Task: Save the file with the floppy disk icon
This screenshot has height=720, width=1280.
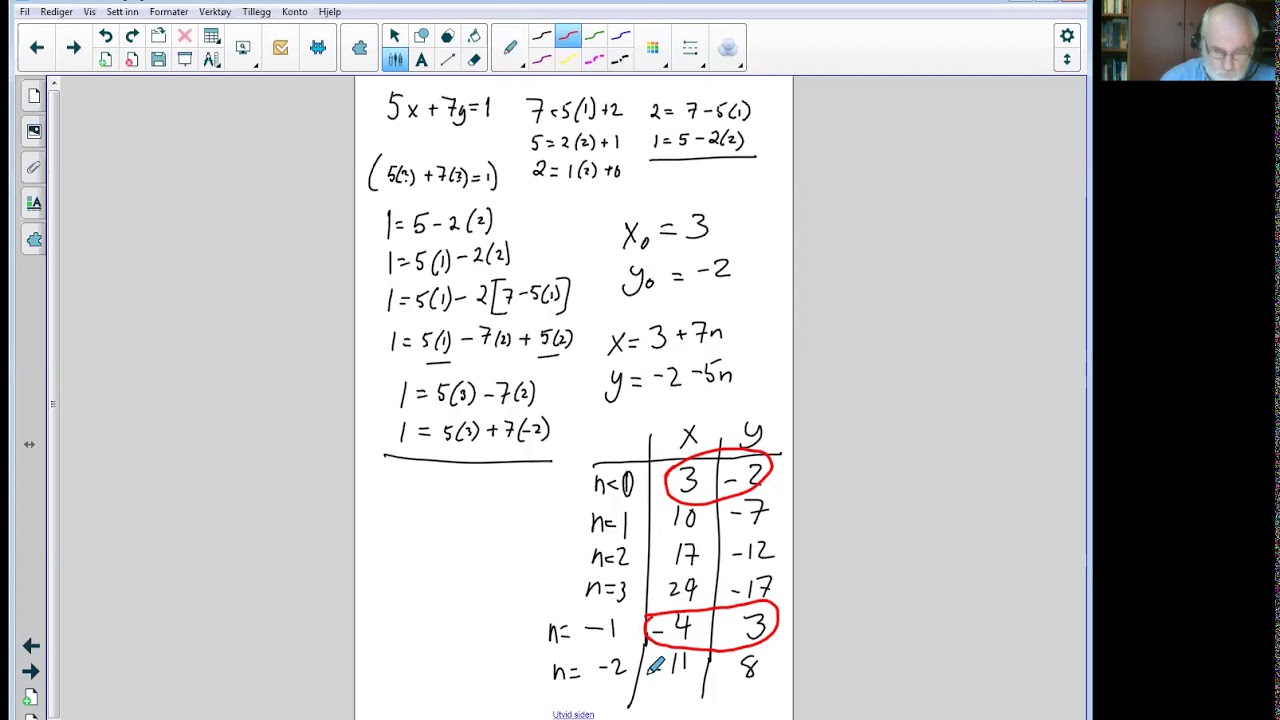Action: (158, 60)
